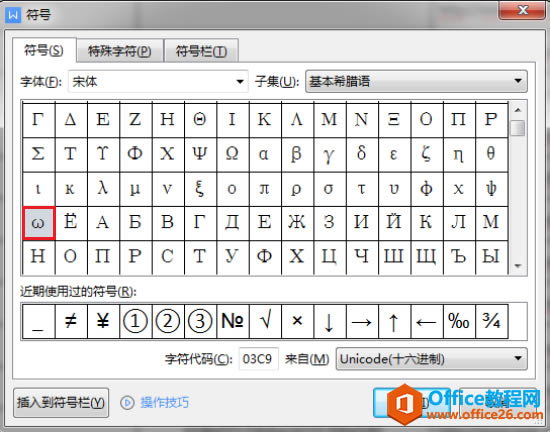Click the 插入到符号栏(Y) button

pyautogui.click(x=61, y=403)
